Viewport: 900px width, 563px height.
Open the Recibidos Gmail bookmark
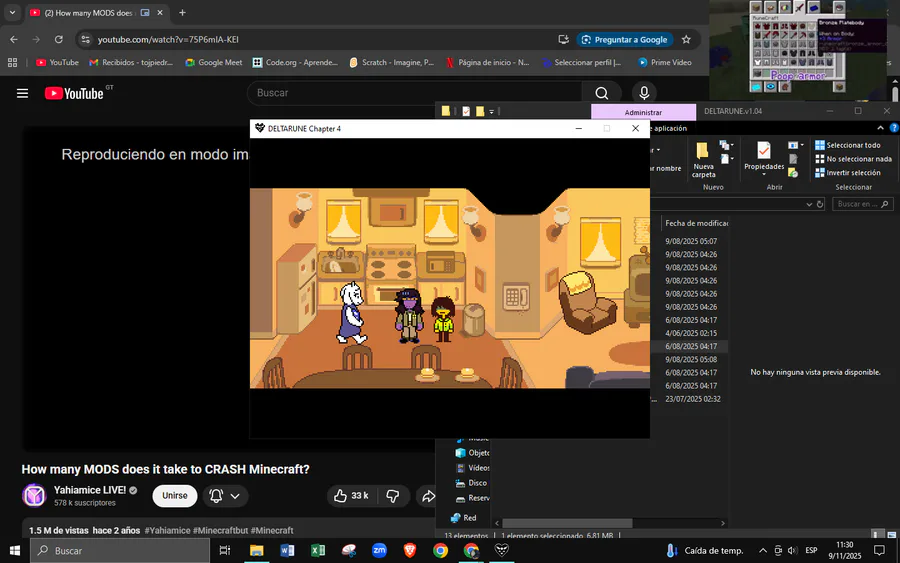pyautogui.click(x=131, y=63)
